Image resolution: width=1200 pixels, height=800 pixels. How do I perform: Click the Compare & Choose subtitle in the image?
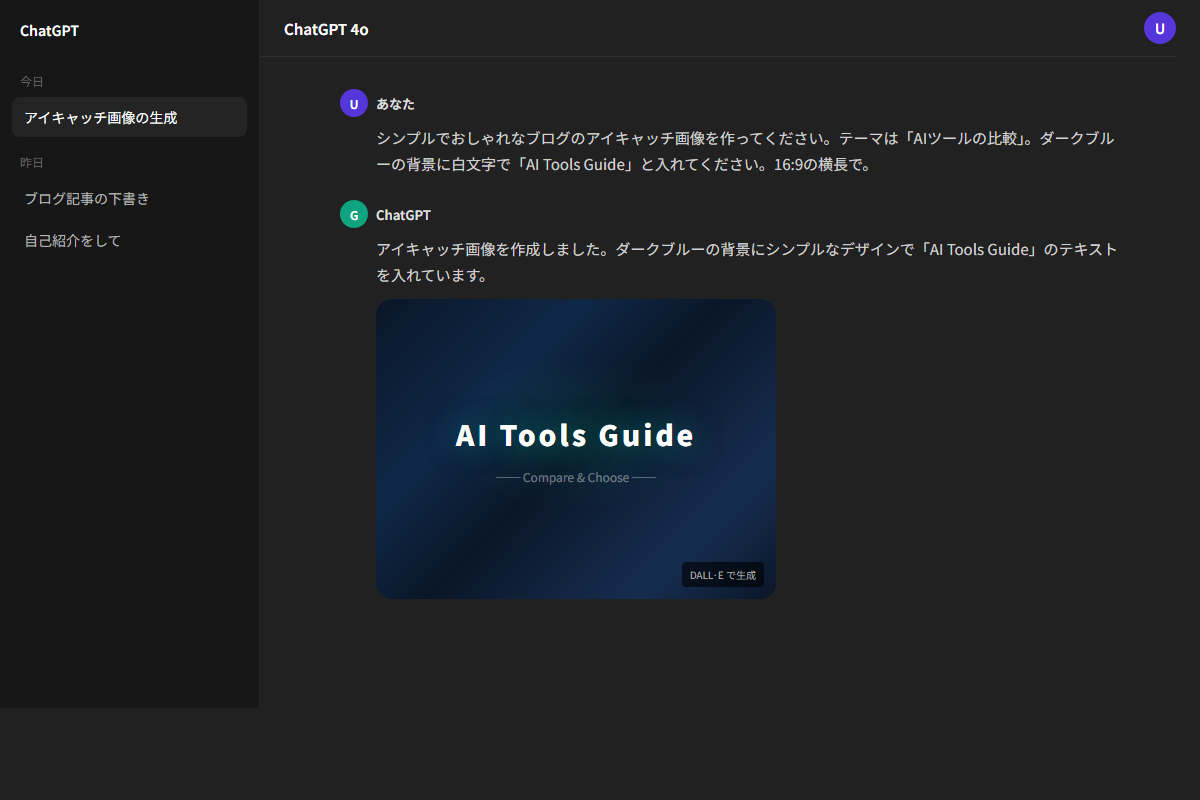tap(575, 478)
